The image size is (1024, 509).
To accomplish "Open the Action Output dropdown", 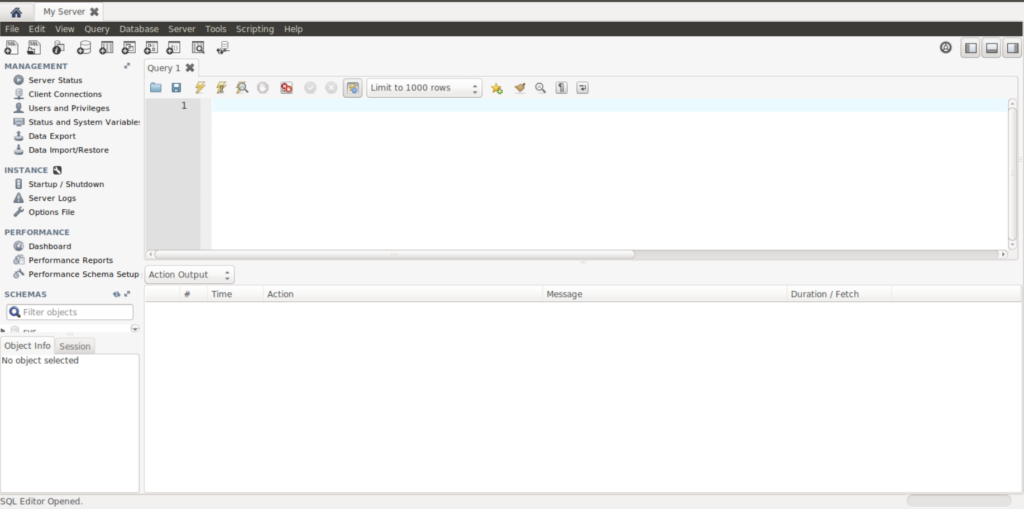I will (x=189, y=274).
